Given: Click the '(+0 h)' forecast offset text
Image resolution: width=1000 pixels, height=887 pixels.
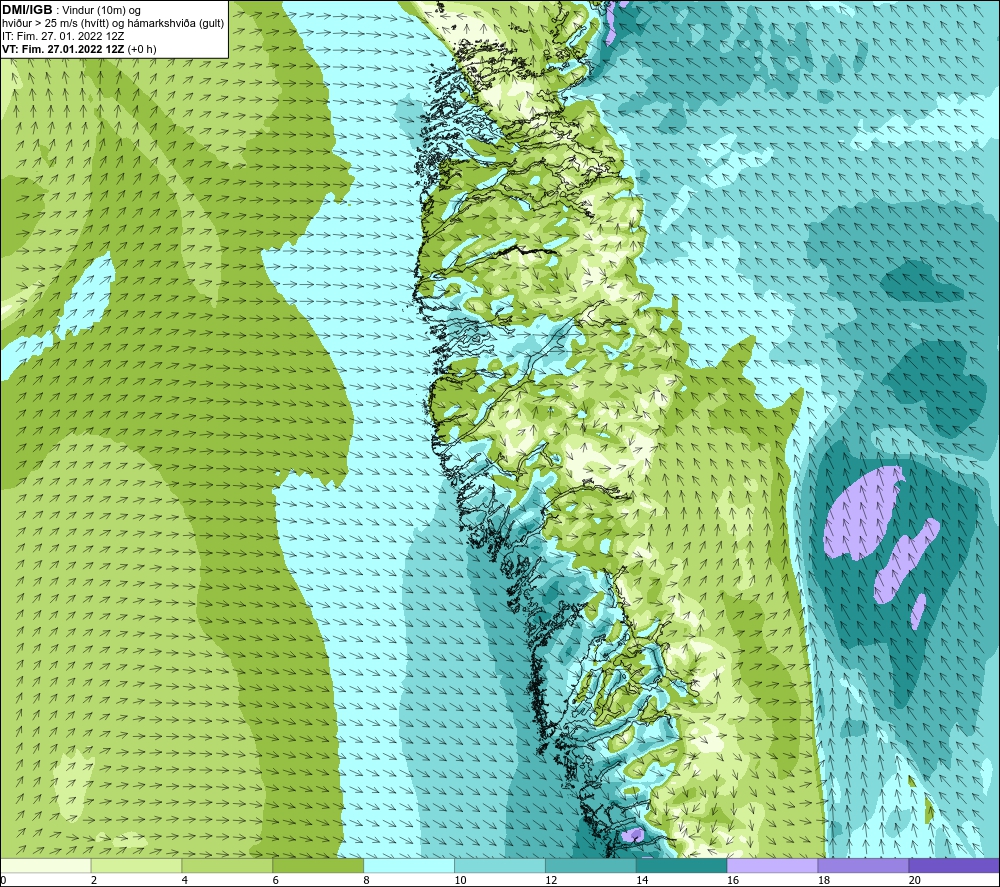Looking at the screenshot, I should [x=142, y=49].
